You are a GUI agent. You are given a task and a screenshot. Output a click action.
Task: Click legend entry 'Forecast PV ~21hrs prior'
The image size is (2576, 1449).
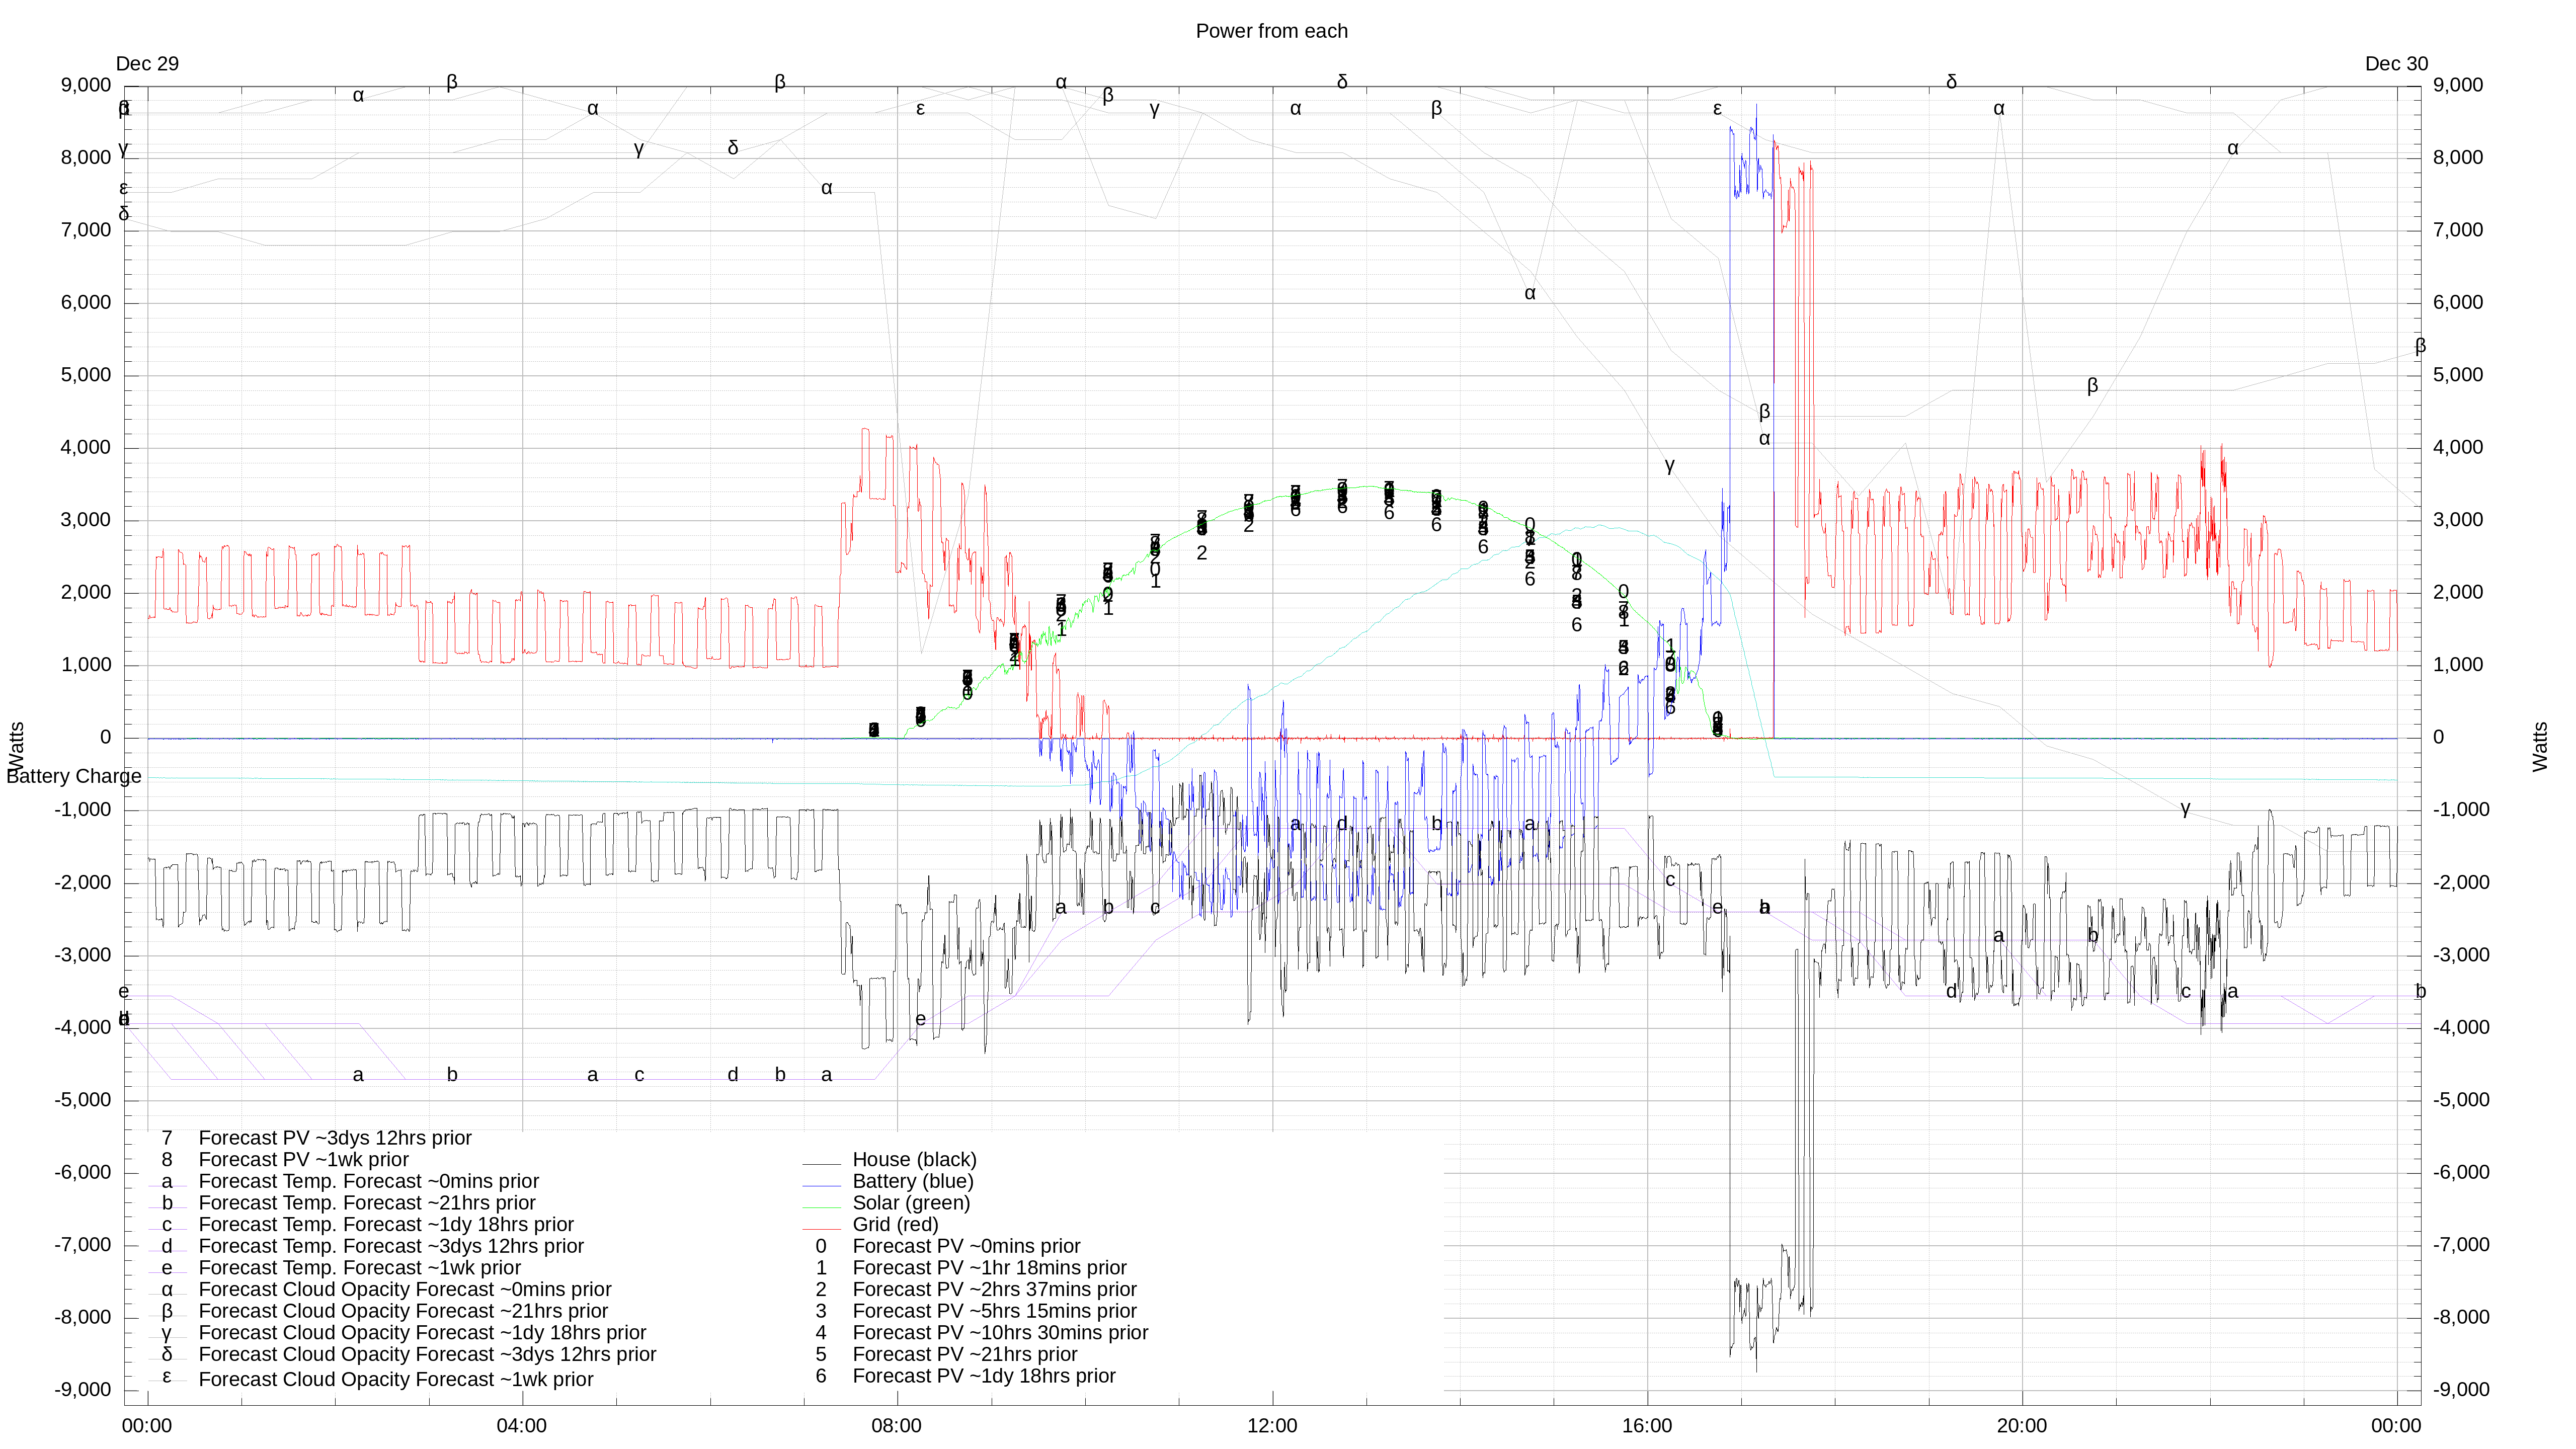965,1355
